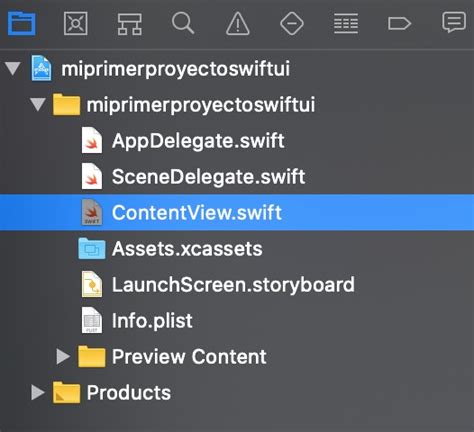Screen dimensions: 474x432
Task: Open the Breakpoint navigator tag icon
Action: click(399, 24)
